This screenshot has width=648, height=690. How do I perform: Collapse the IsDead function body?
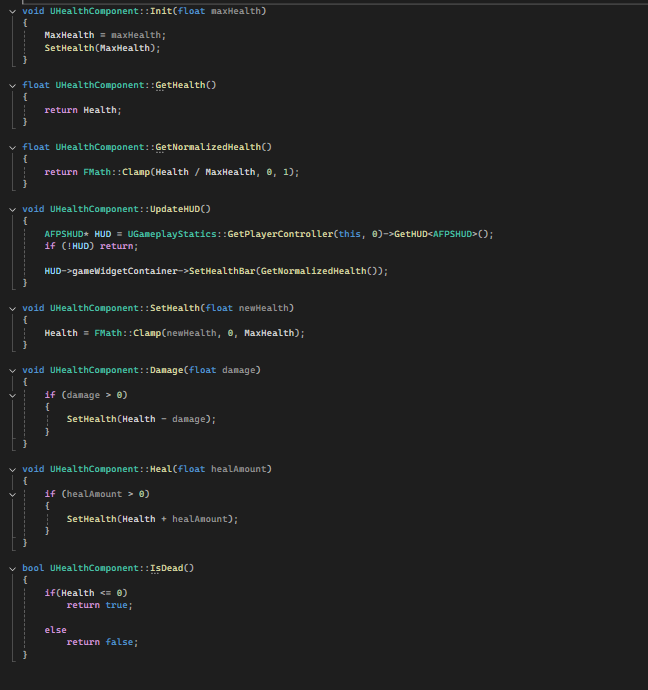click(x=12, y=568)
